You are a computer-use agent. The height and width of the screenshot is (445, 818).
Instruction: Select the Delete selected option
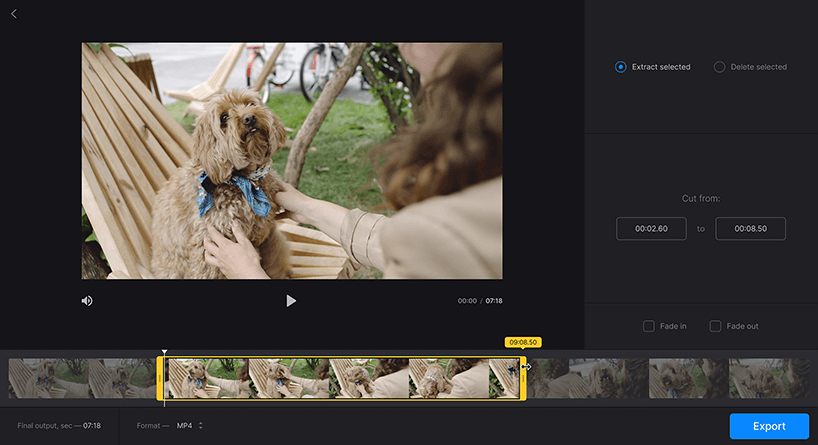pos(719,67)
